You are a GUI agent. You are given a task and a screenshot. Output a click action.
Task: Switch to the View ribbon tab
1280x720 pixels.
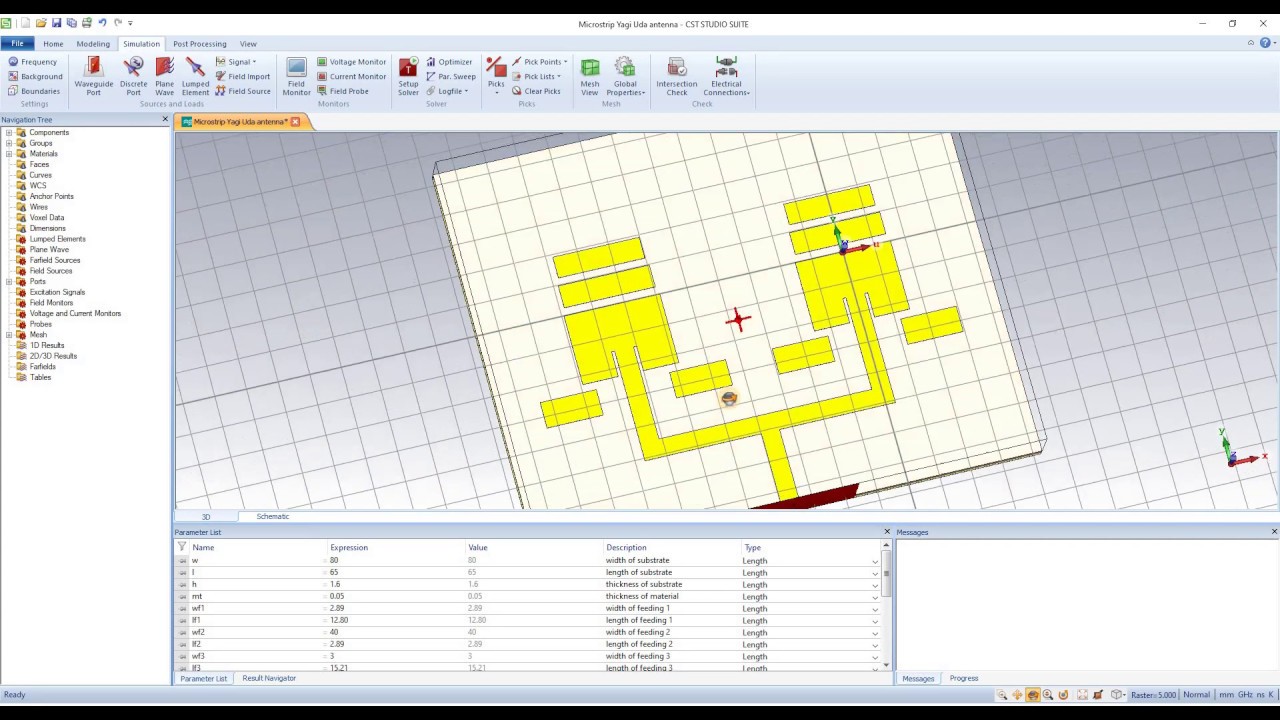(x=248, y=44)
